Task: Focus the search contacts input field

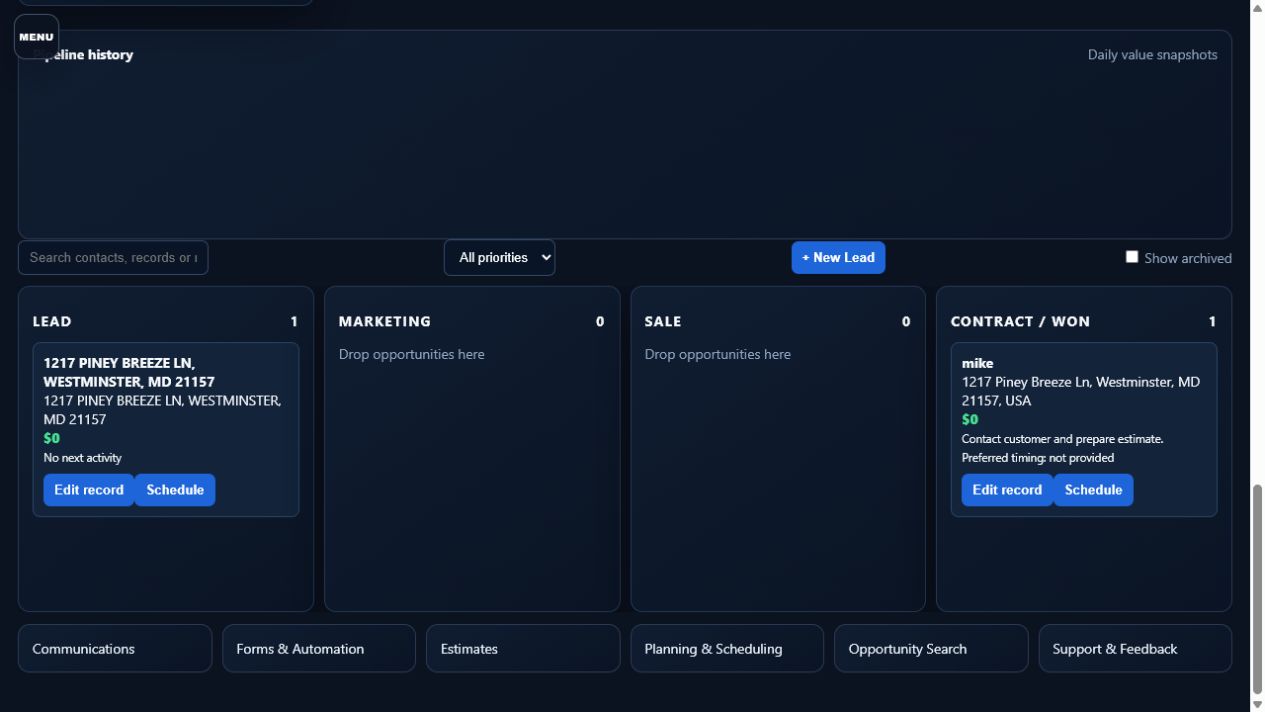Action: click(113, 257)
